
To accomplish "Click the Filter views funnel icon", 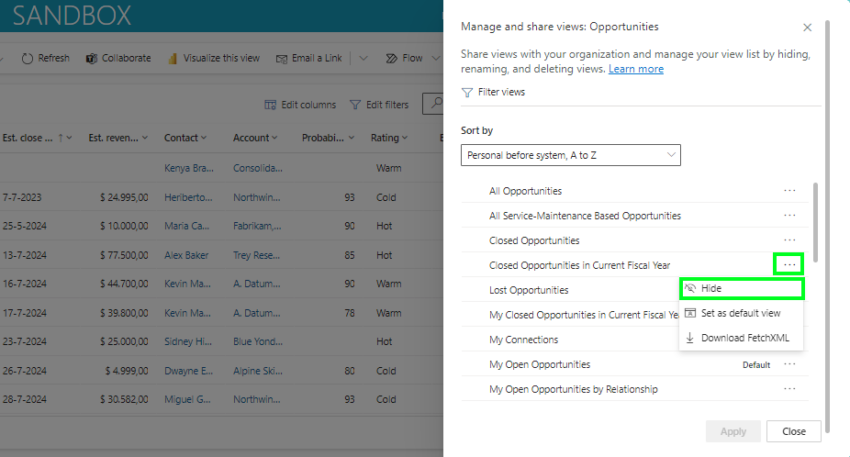I will [x=467, y=92].
